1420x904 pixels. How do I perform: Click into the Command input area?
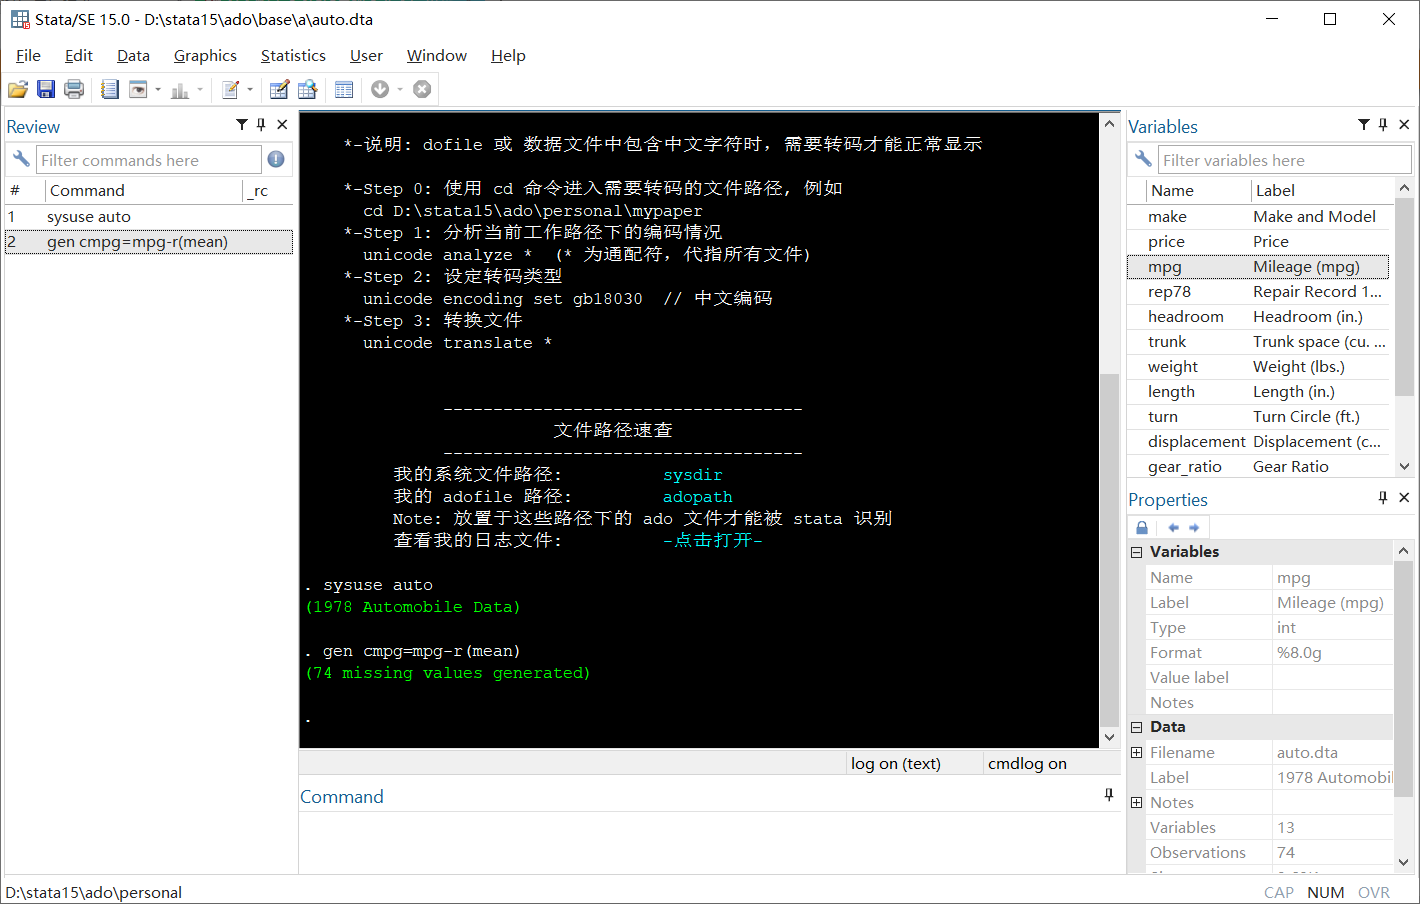pyautogui.click(x=709, y=842)
